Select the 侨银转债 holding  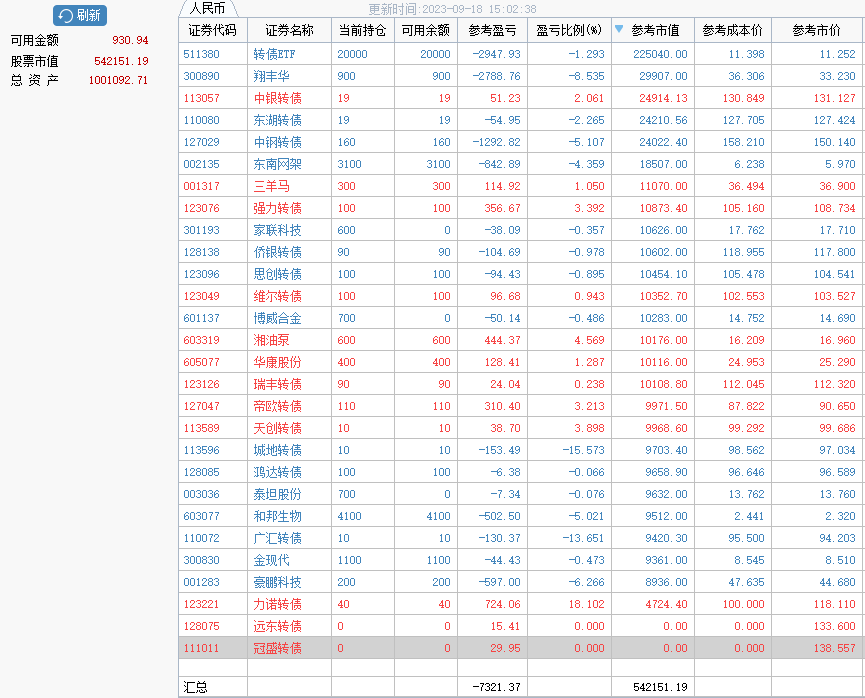[x=277, y=252]
